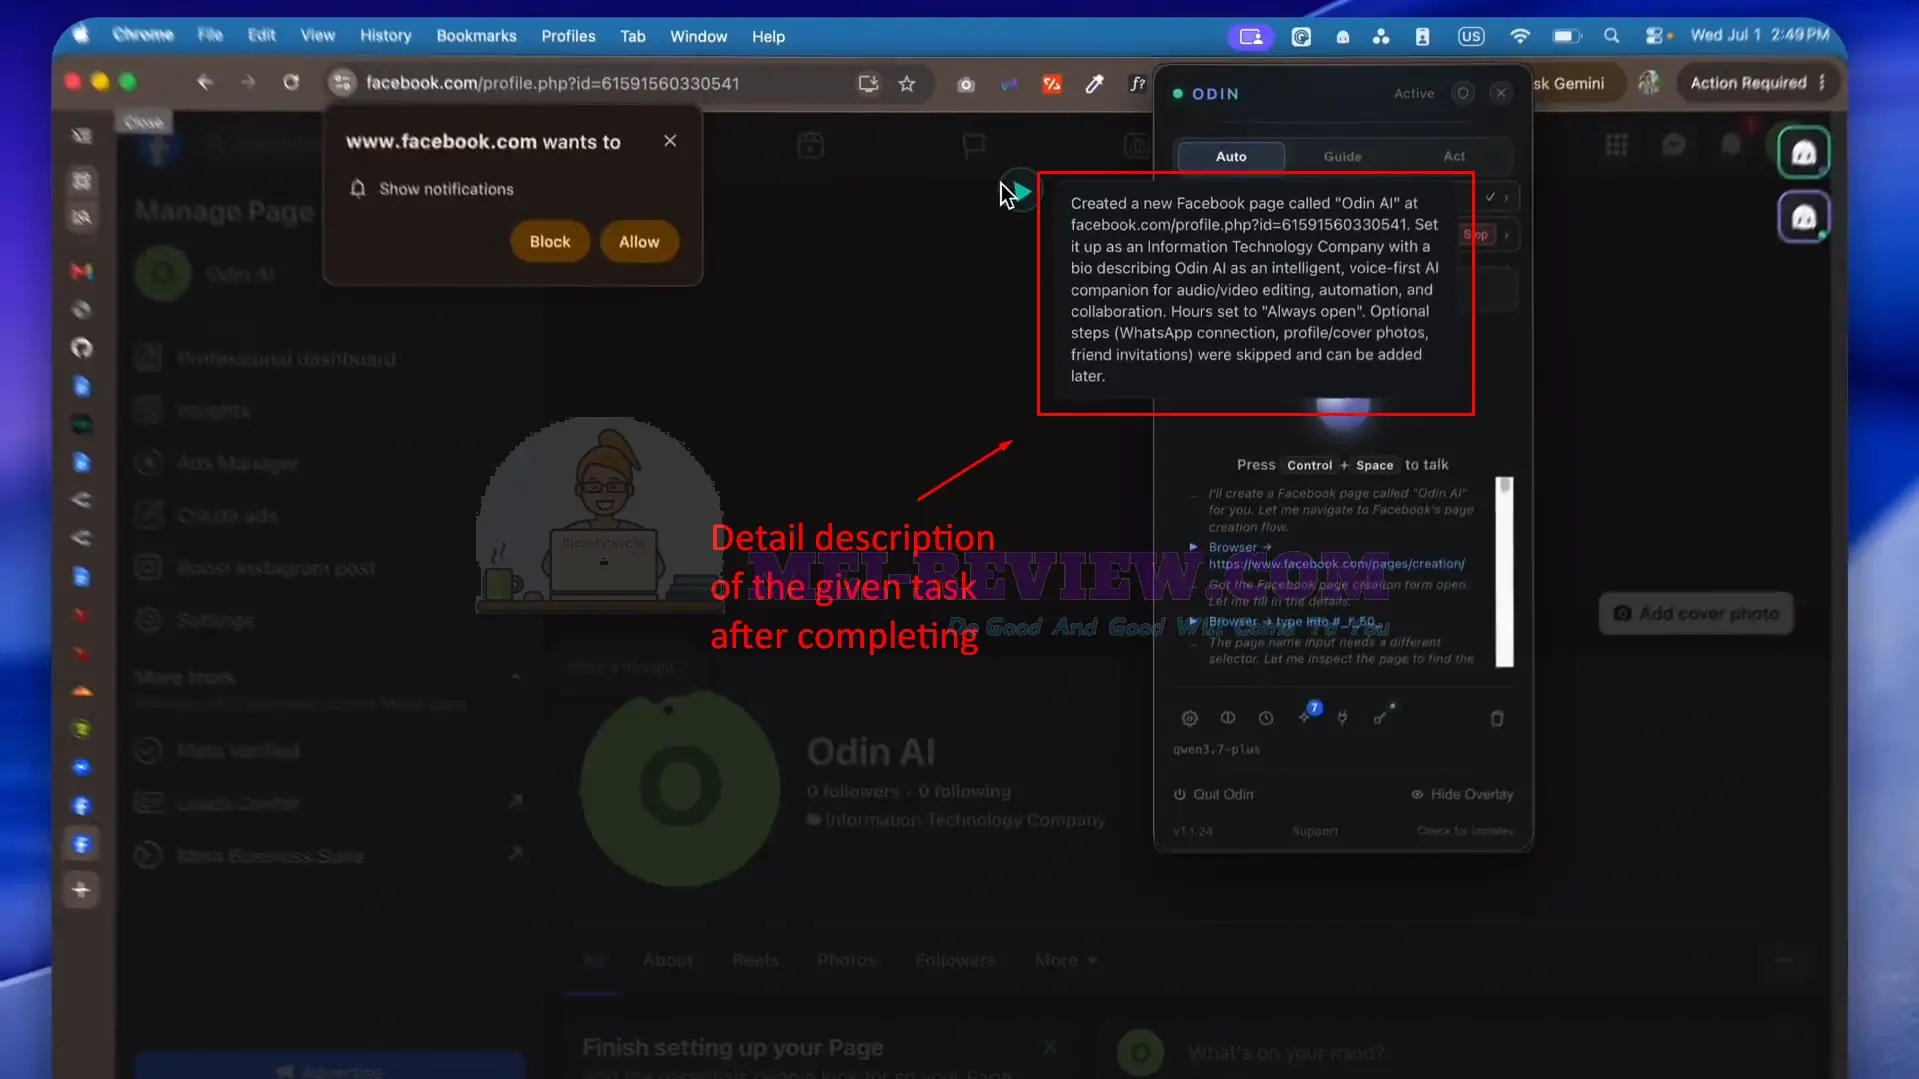Image resolution: width=1919 pixels, height=1079 pixels.
Task: Open the Action Required three-dot menu
Action: click(x=1822, y=83)
